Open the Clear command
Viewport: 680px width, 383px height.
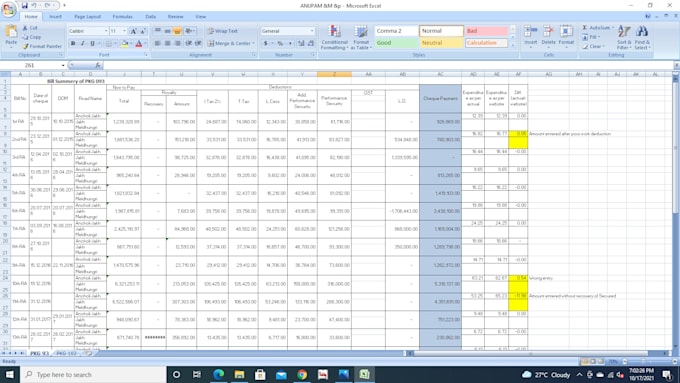click(593, 46)
